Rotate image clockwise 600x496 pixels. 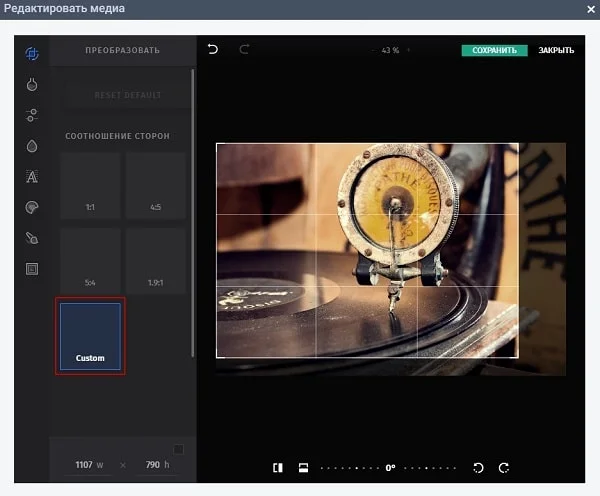(x=504, y=468)
